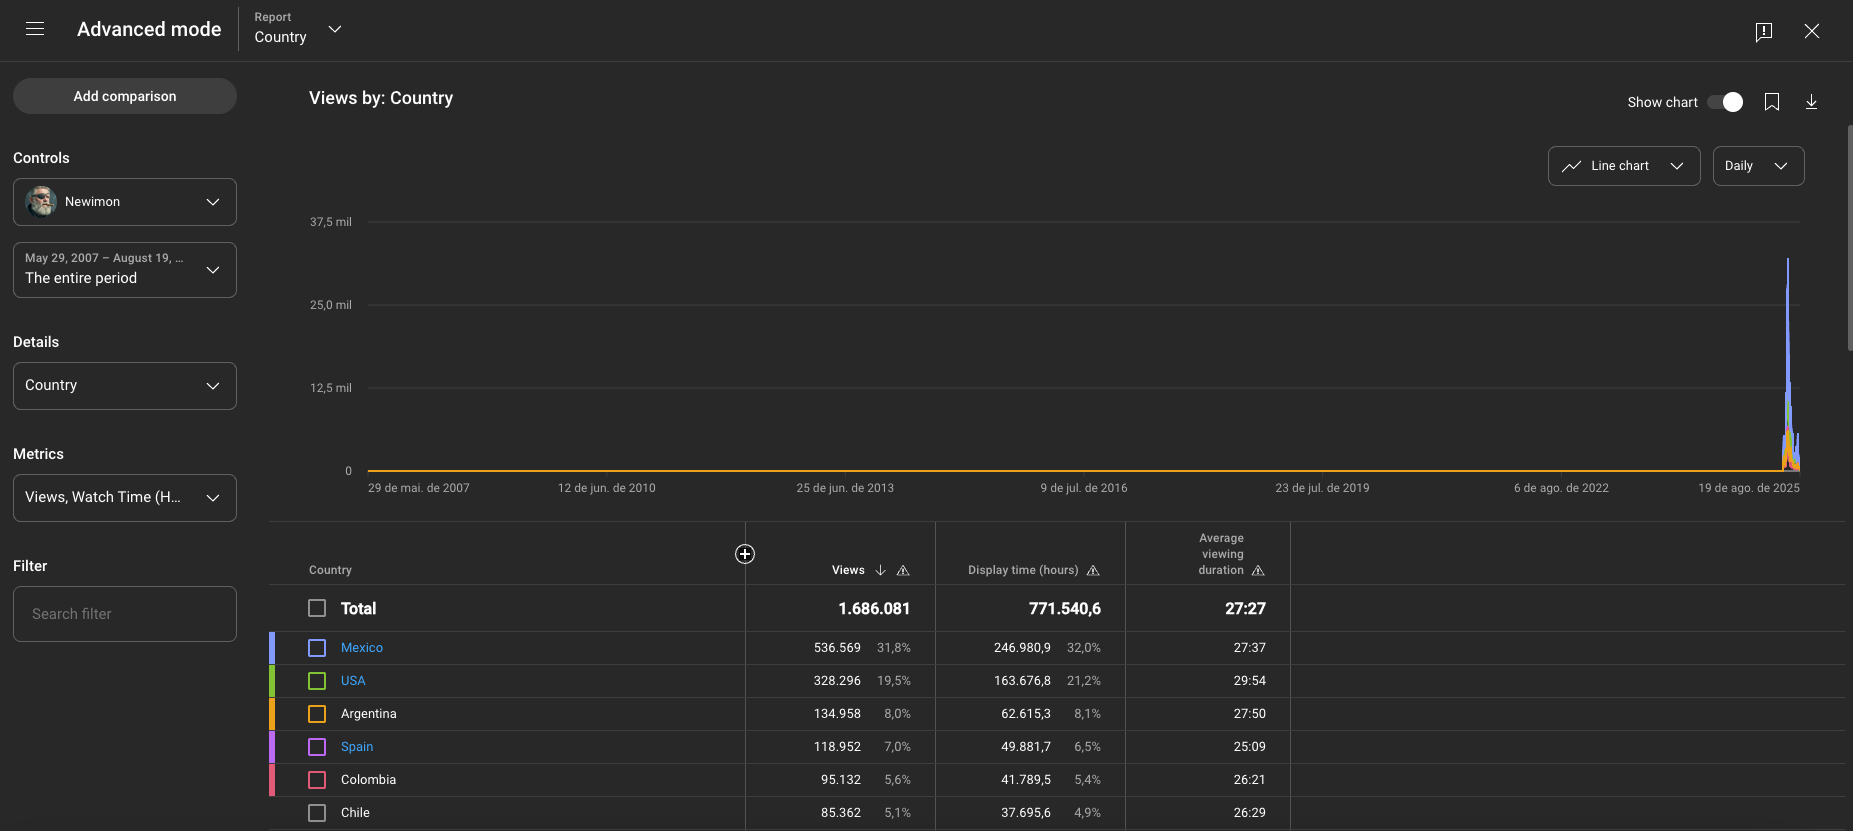The width and height of the screenshot is (1853, 831).
Task: Select the Total row checkbox
Action: 317,608
